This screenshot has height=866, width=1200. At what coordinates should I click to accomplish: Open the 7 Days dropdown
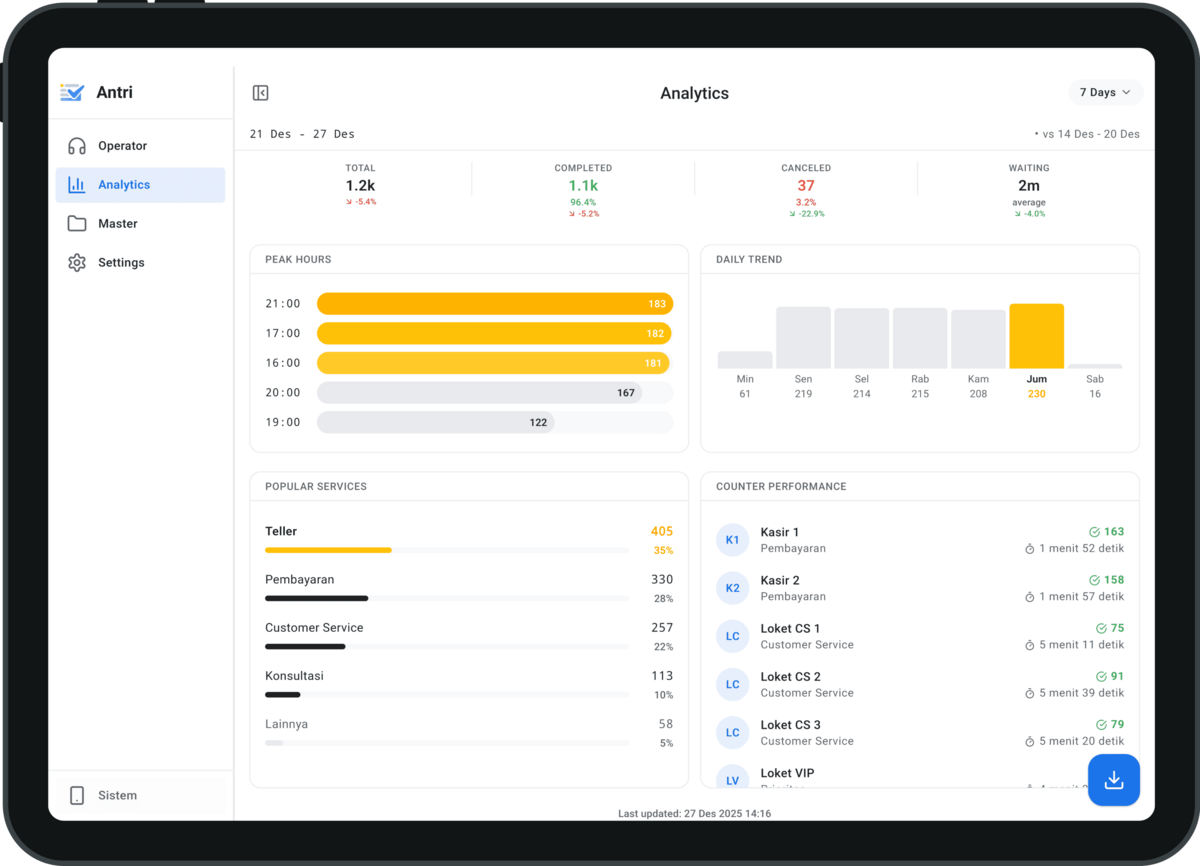[1104, 92]
